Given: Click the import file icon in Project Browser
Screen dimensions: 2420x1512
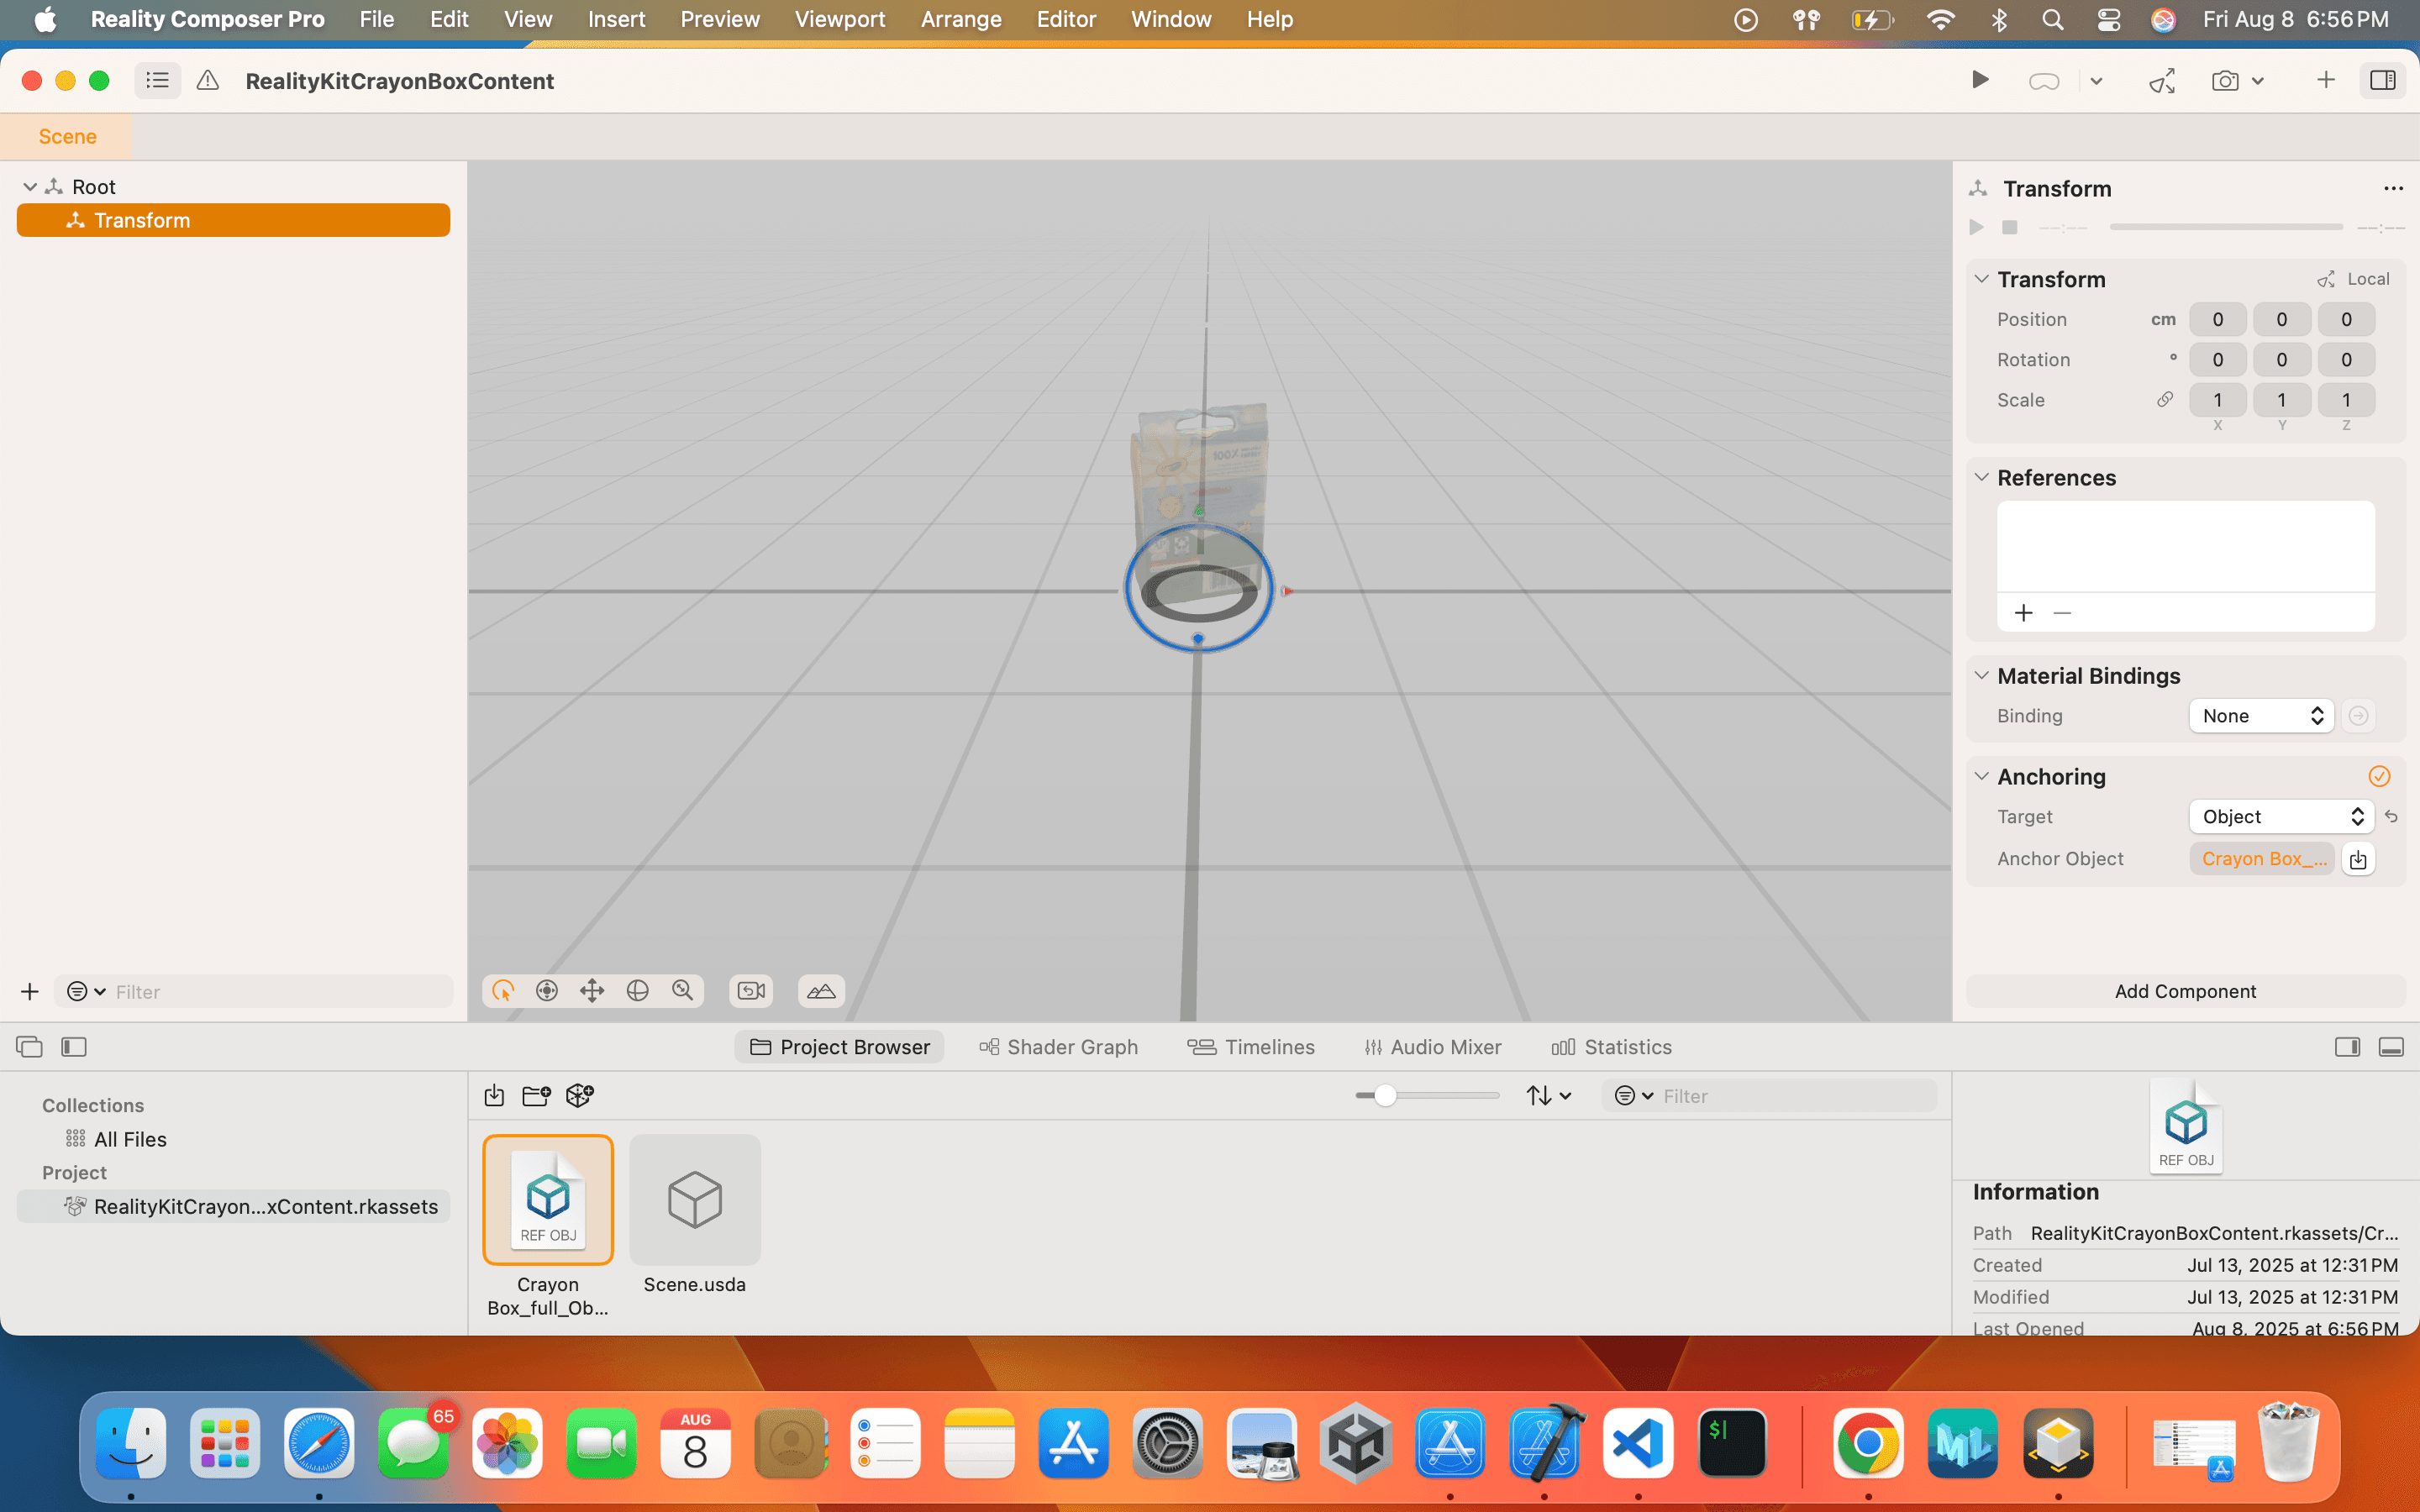Looking at the screenshot, I should (494, 1095).
